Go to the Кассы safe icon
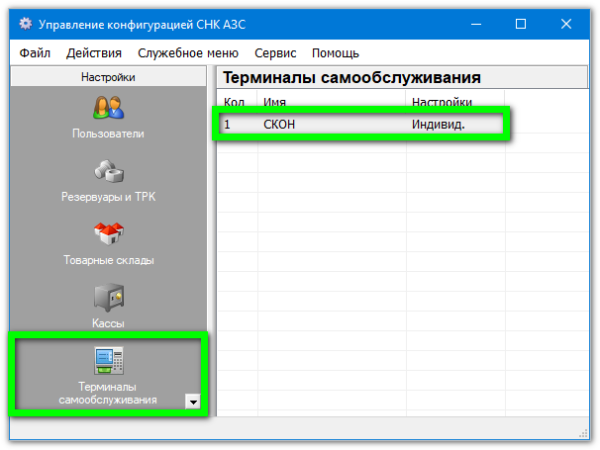600x450 pixels. [x=108, y=298]
